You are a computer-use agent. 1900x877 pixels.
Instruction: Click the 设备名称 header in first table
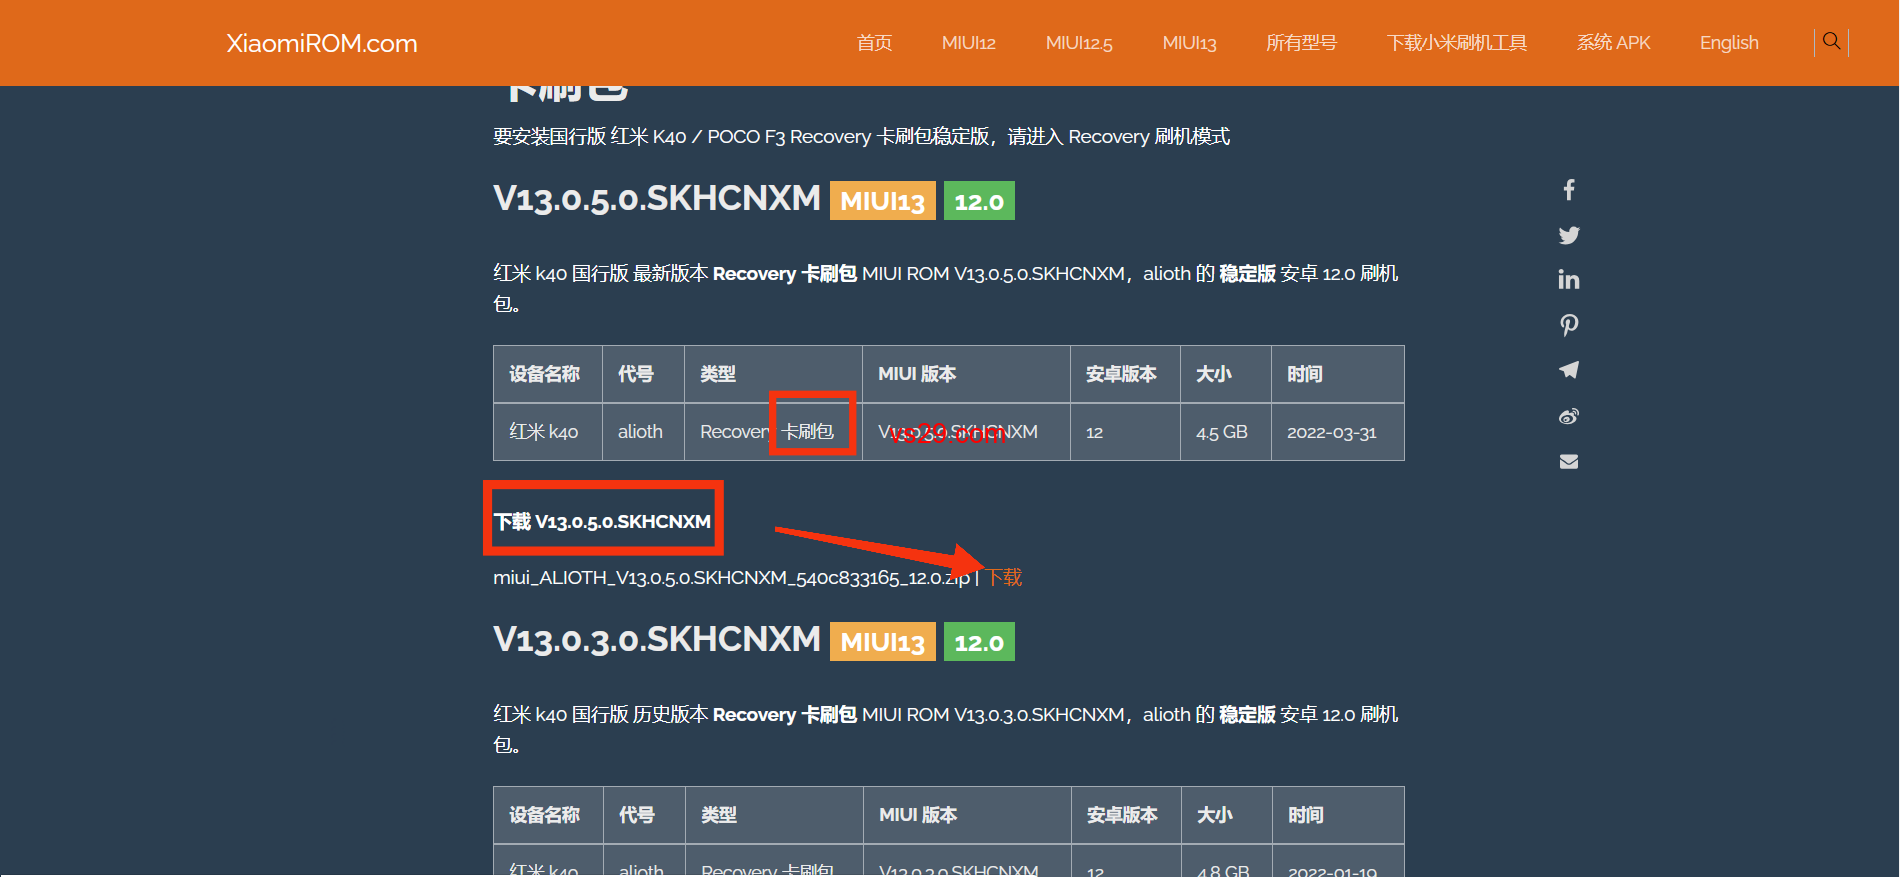tap(548, 374)
